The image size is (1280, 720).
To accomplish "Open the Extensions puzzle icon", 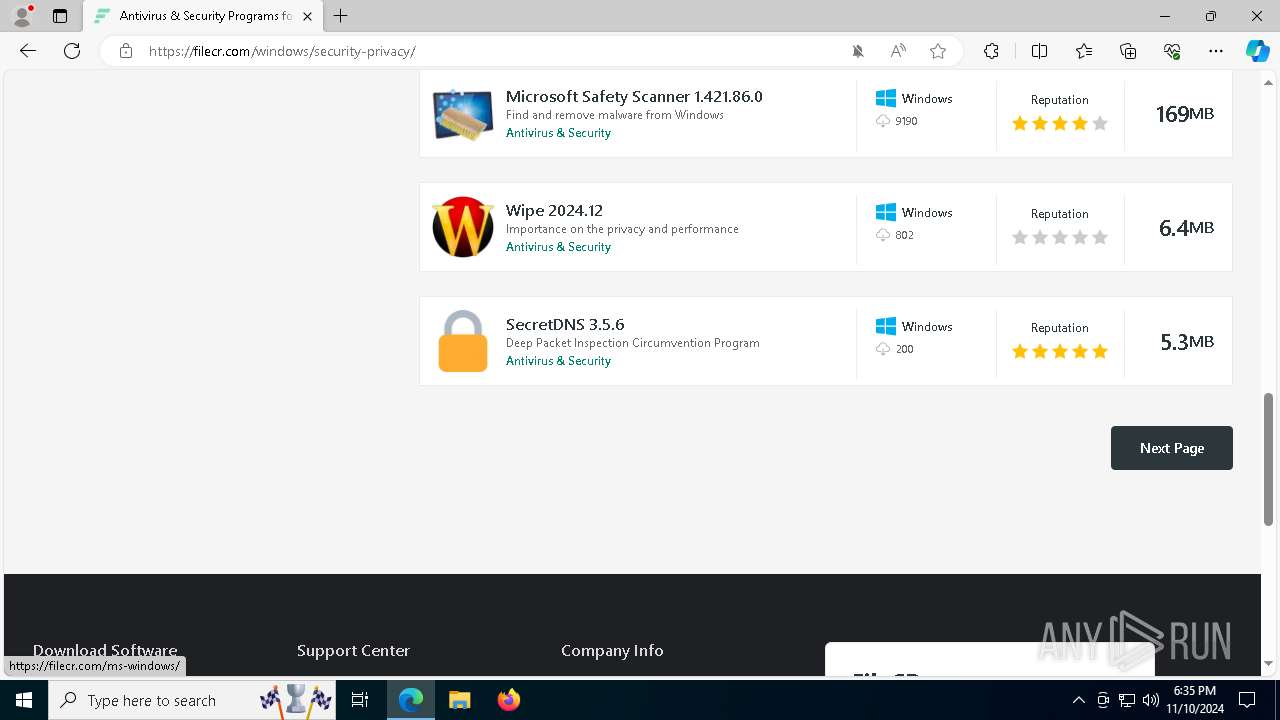I will point(991,51).
